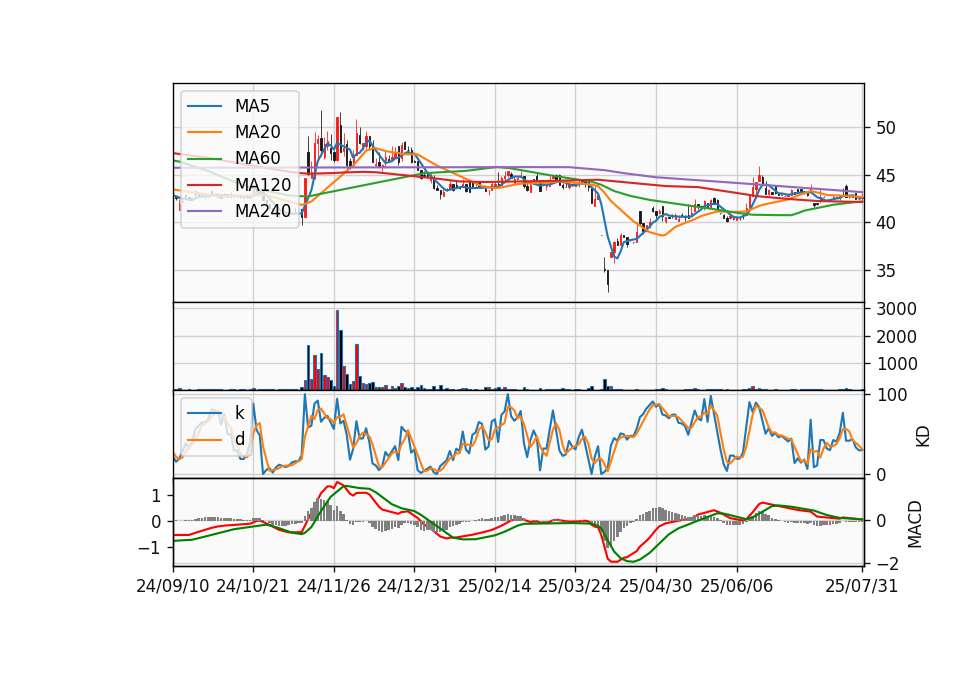
Task: Click the MACD right axis value −2
Action: click(x=887, y=563)
